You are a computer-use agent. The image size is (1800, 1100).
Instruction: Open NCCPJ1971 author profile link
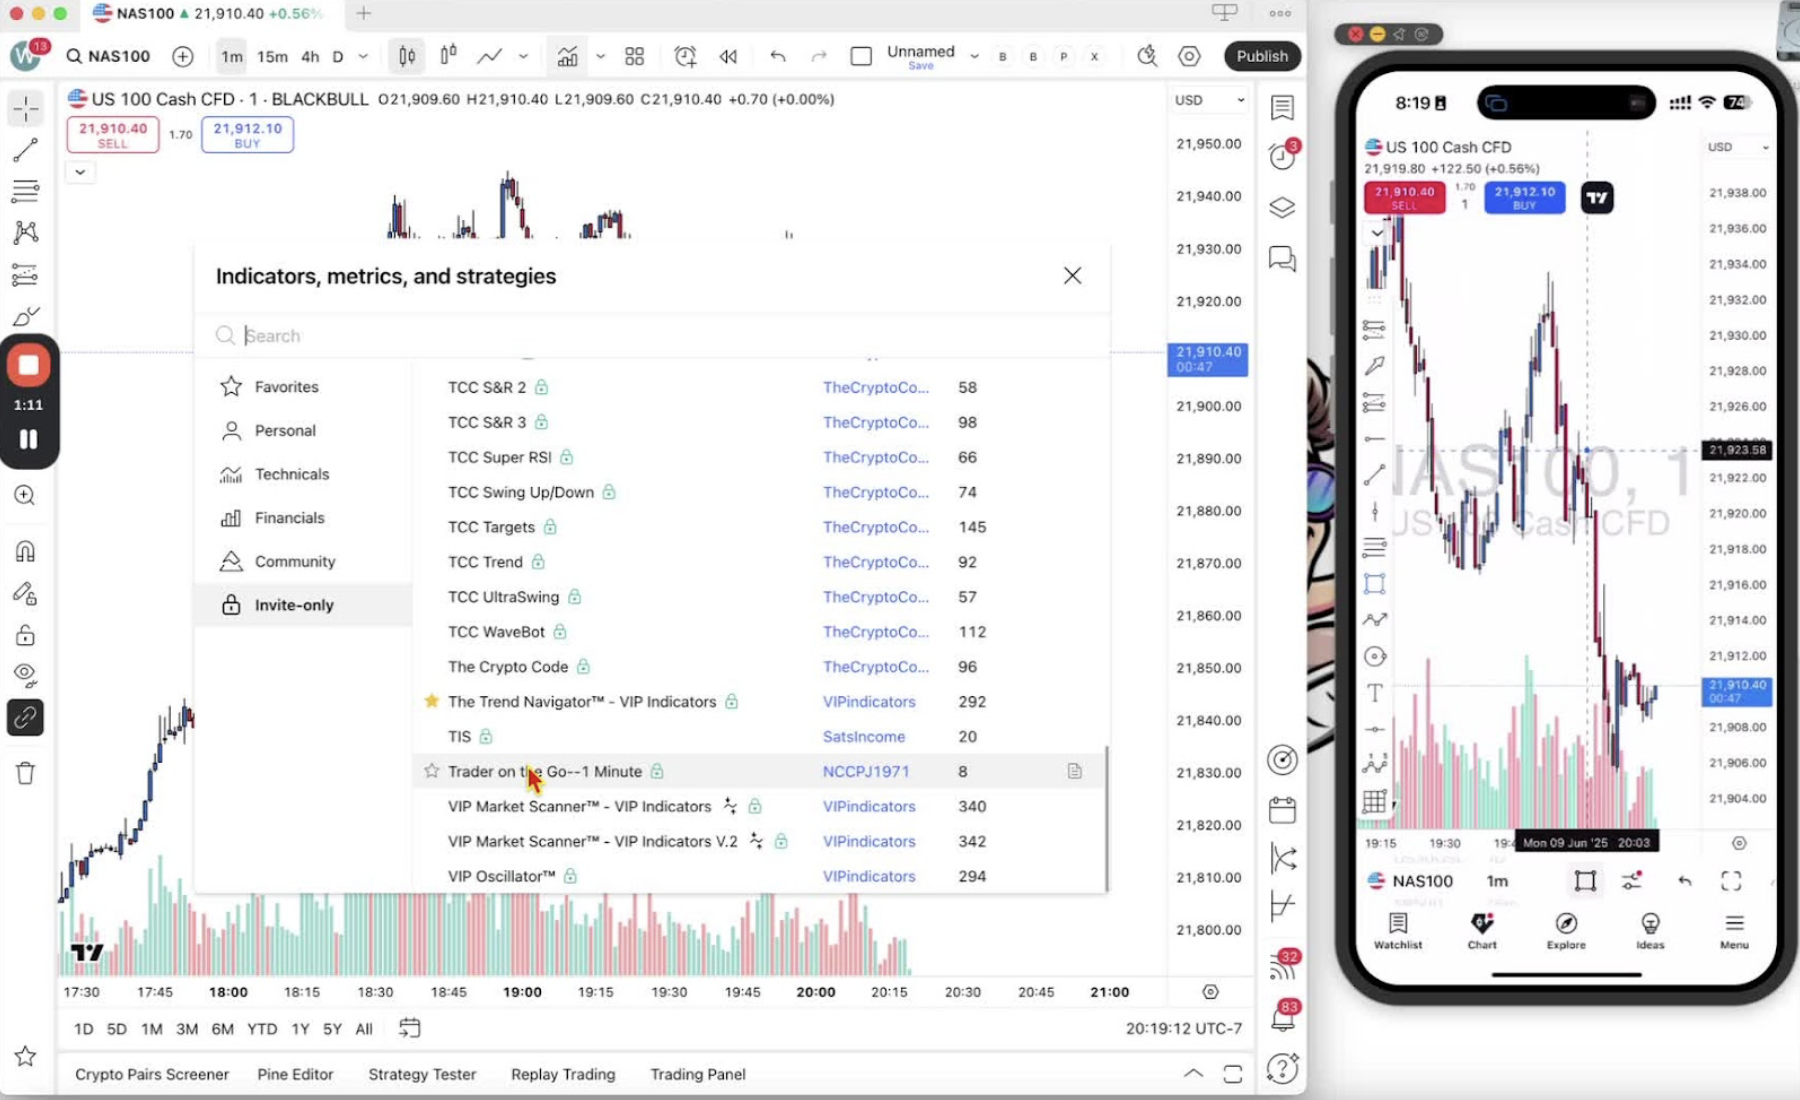(866, 771)
